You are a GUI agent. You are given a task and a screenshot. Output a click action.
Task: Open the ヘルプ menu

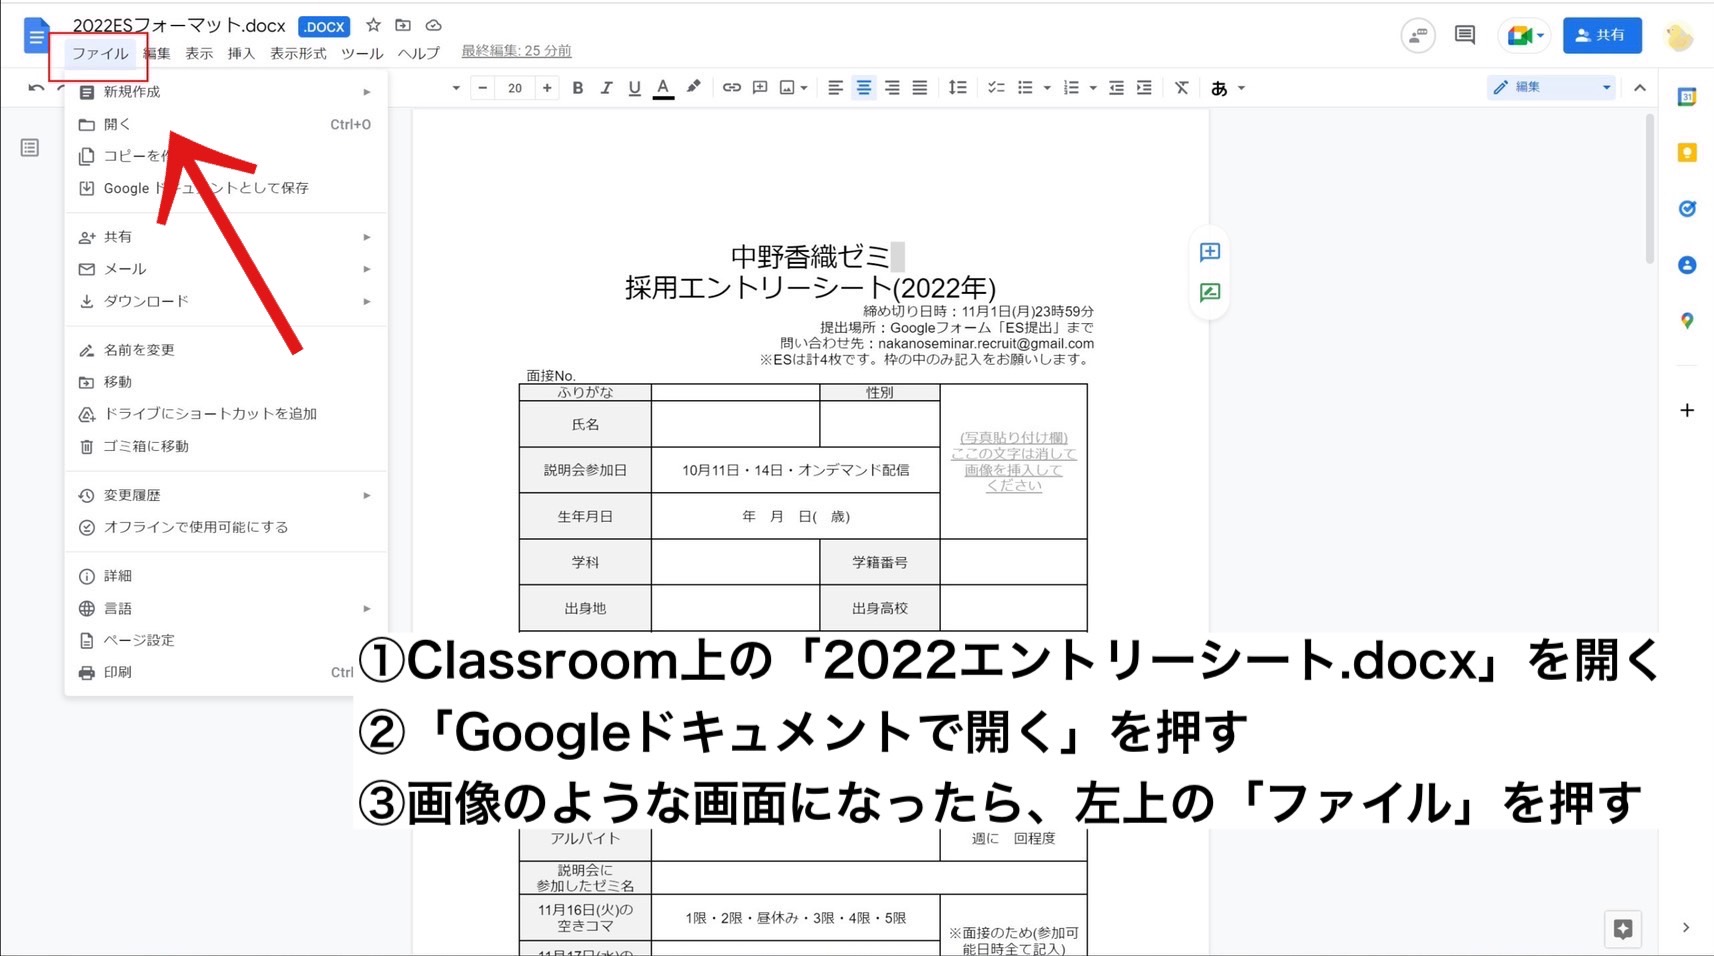point(419,54)
